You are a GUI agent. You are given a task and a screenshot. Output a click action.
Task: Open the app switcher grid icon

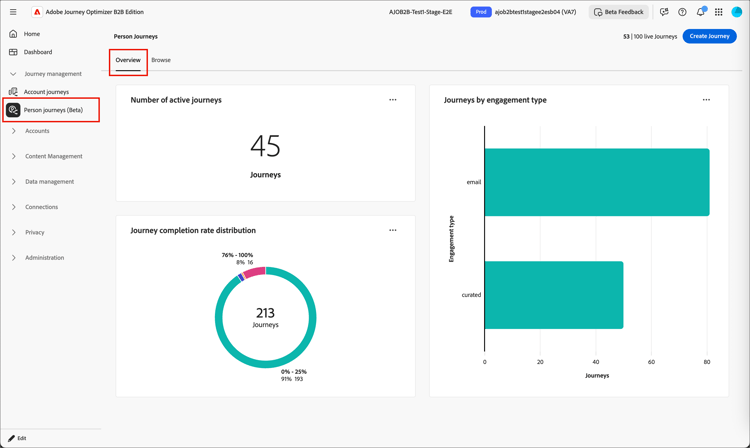point(718,12)
